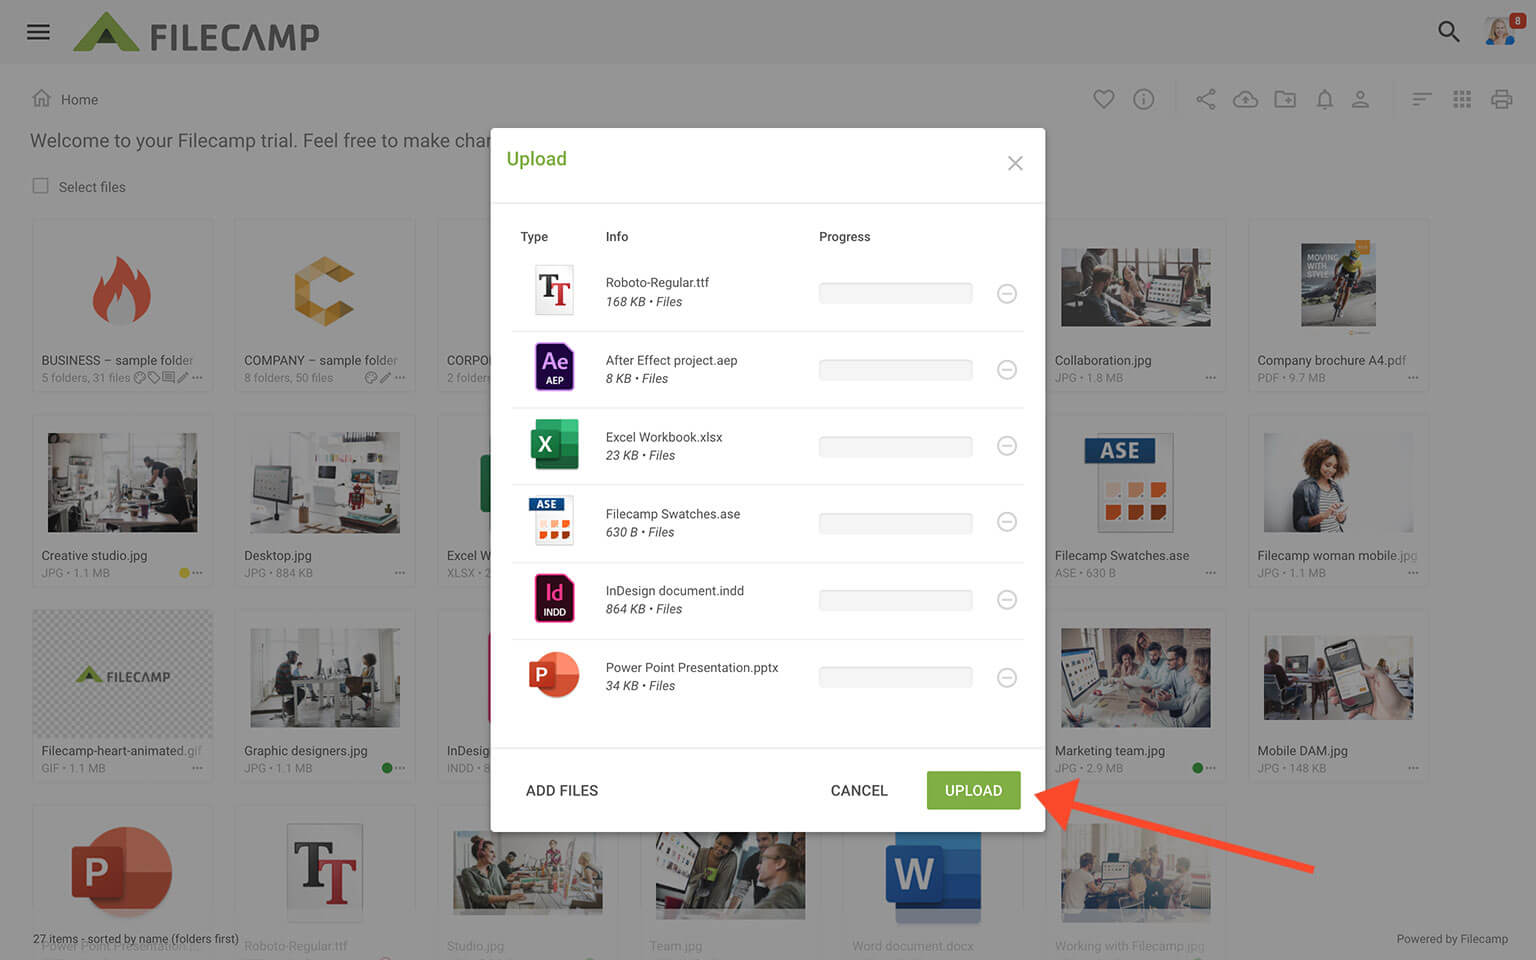Click the notification bell icon
Viewport: 1536px width, 960px height.
pos(1324,99)
